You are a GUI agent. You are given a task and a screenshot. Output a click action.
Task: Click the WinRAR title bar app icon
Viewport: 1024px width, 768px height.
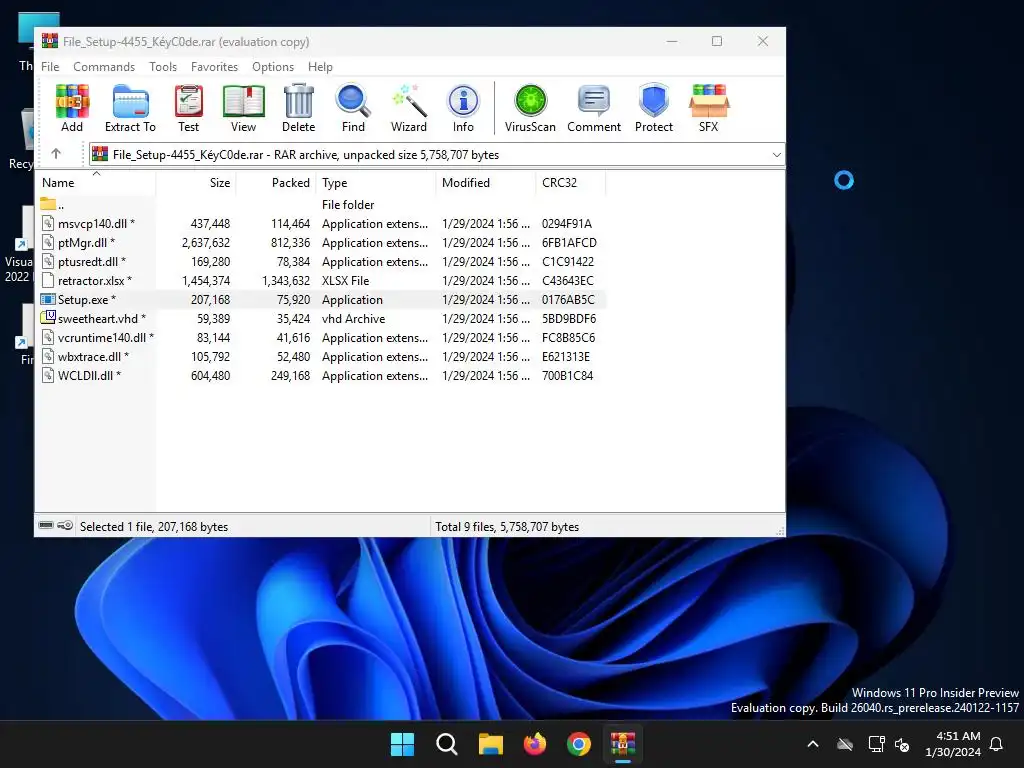(50, 41)
